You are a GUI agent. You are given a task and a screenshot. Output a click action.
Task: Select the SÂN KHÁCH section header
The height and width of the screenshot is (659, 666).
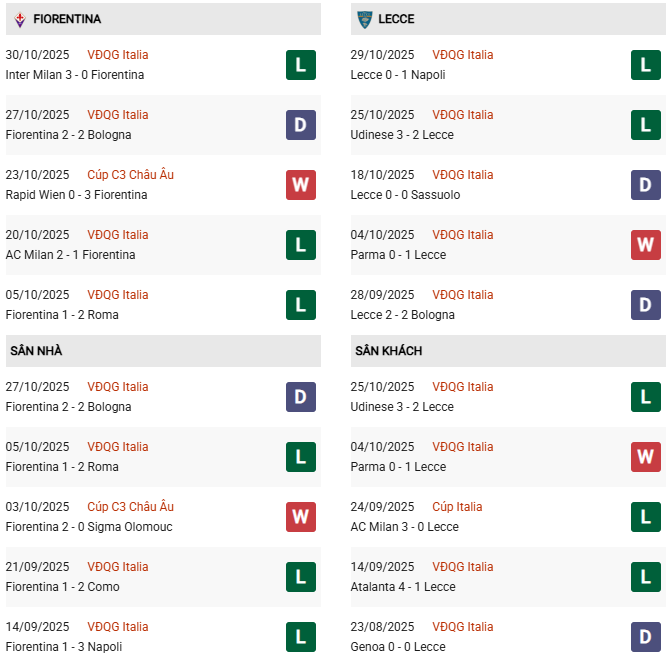coord(388,351)
